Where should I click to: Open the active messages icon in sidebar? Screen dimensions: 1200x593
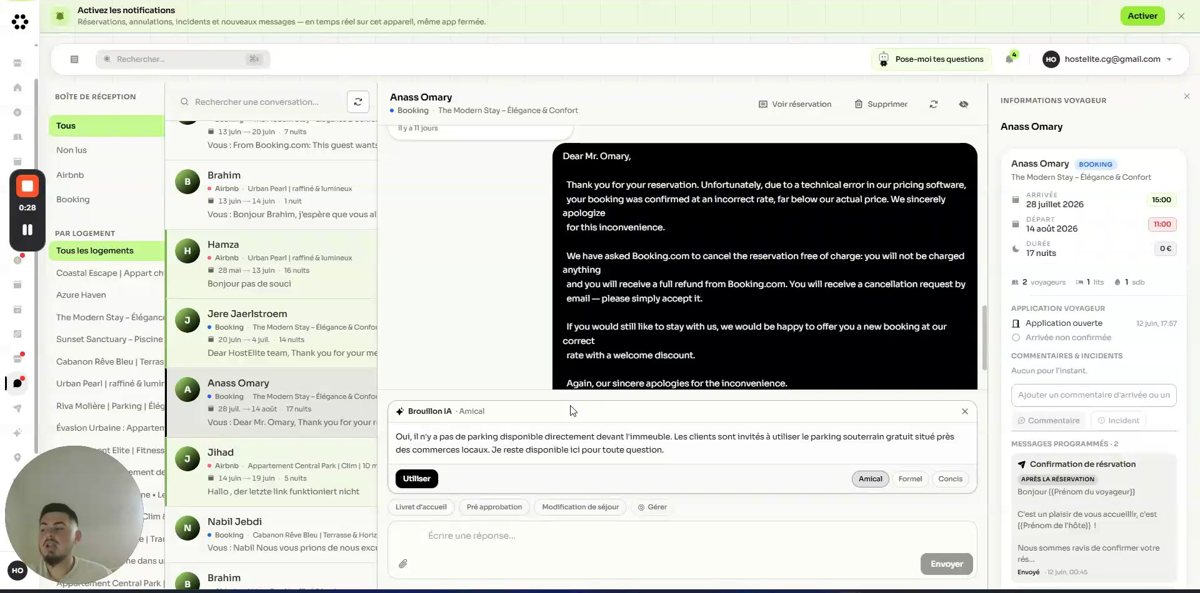click(17, 383)
